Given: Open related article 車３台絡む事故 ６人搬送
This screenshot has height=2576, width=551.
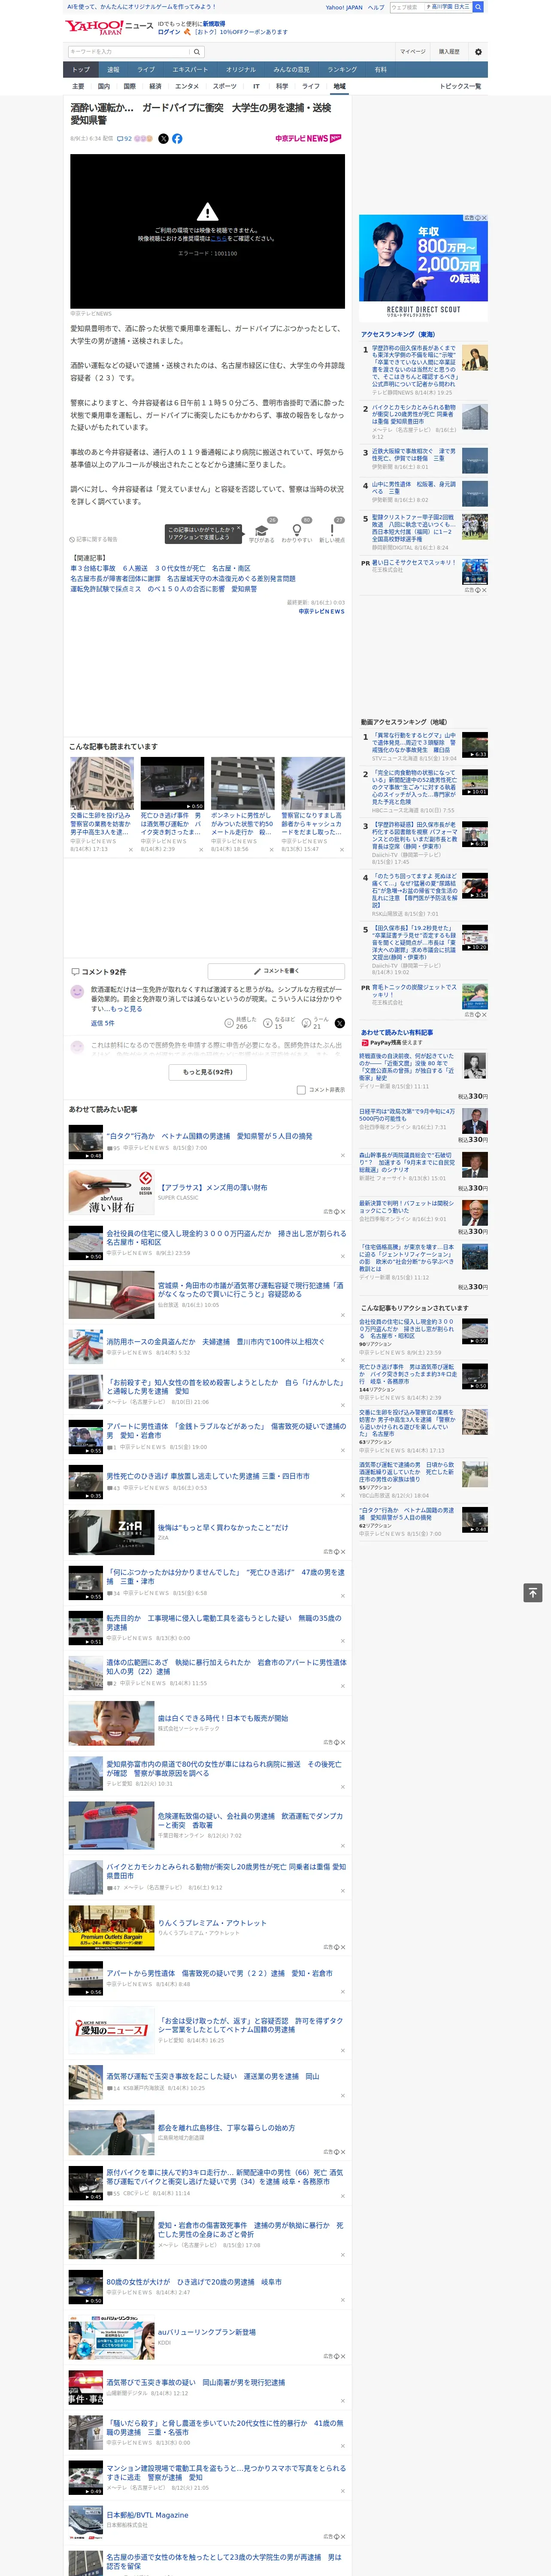Looking at the screenshot, I should [x=160, y=568].
